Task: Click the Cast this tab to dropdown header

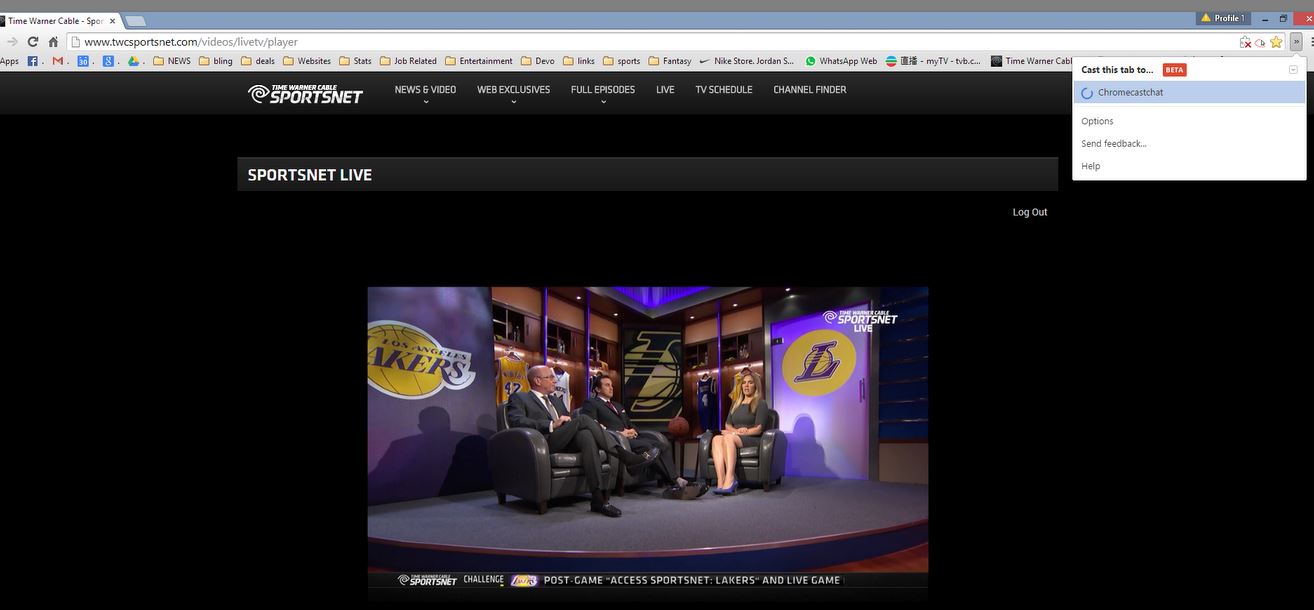Action: pos(1117,70)
